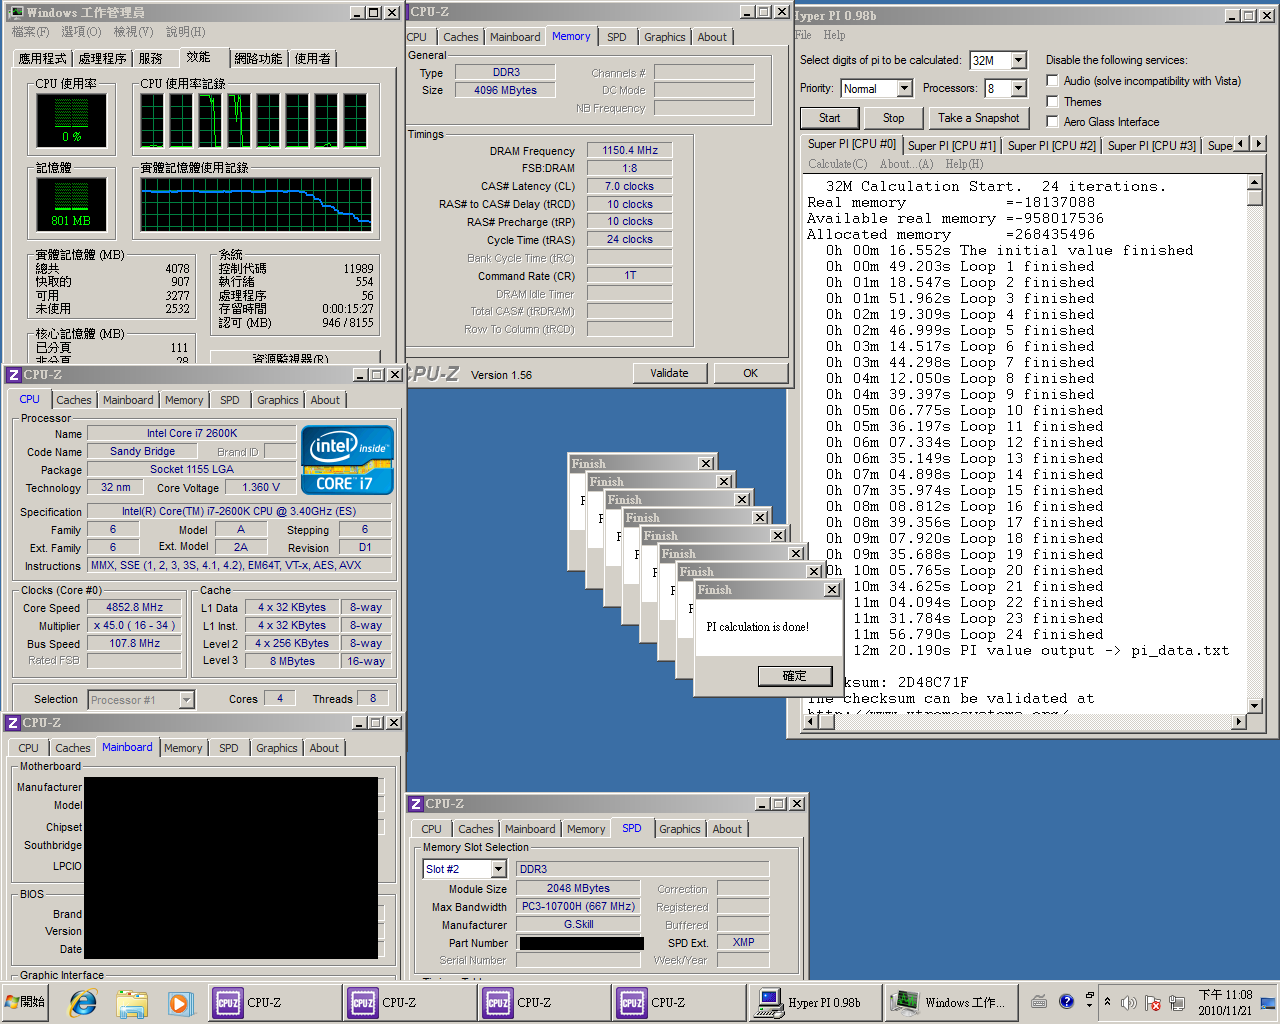
Task: Click the Validate button in CPU-Z
Action: (669, 373)
